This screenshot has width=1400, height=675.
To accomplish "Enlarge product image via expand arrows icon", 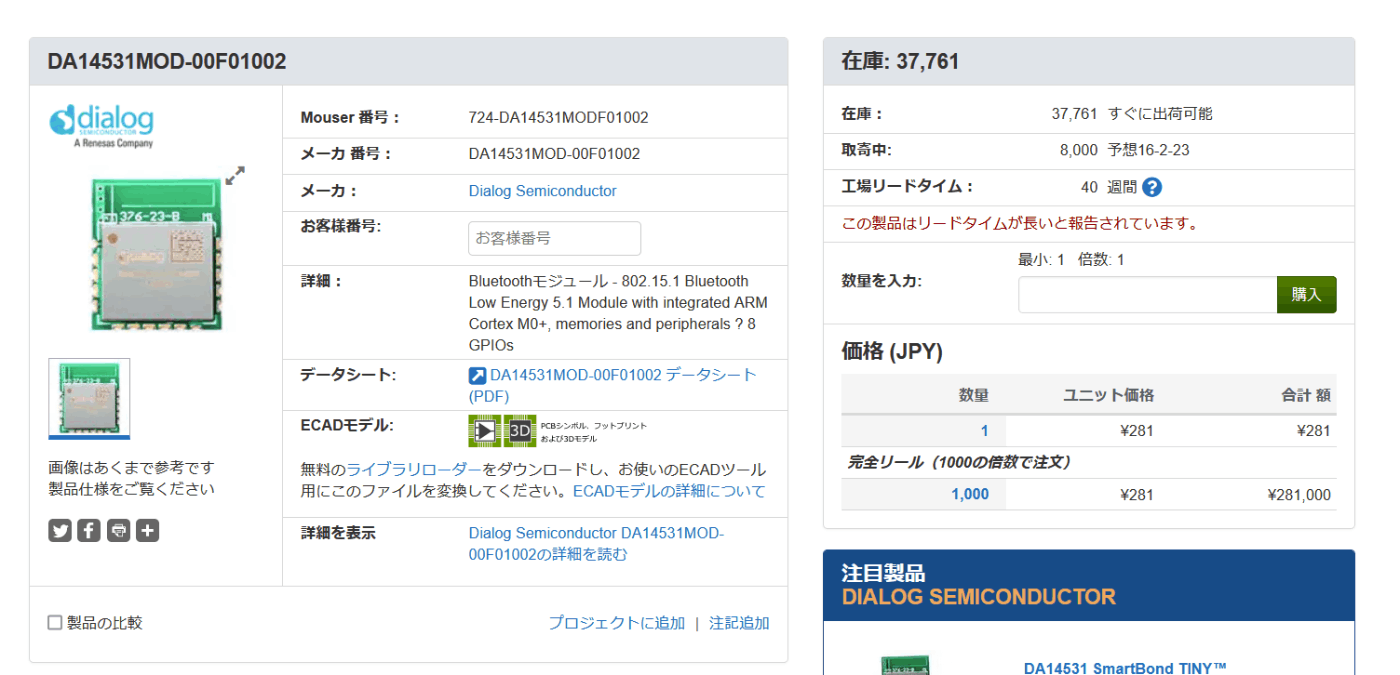I will click(235, 176).
